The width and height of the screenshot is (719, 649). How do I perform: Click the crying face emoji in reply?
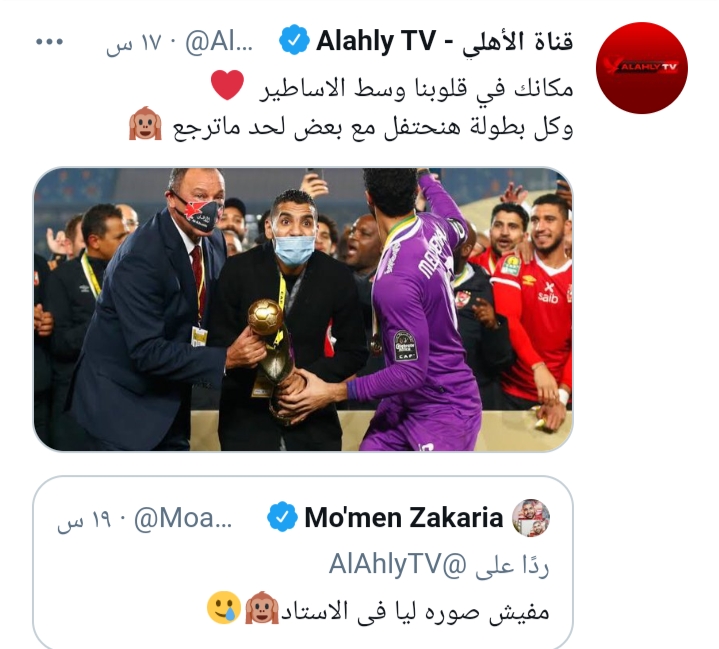click(224, 607)
